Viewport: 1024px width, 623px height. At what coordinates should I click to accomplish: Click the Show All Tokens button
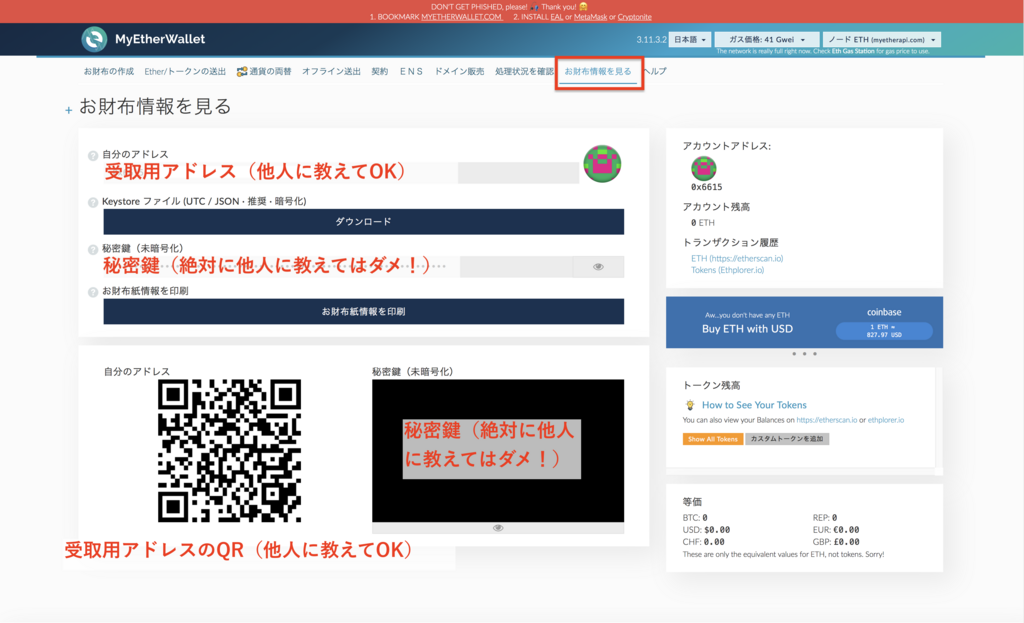tap(712, 439)
